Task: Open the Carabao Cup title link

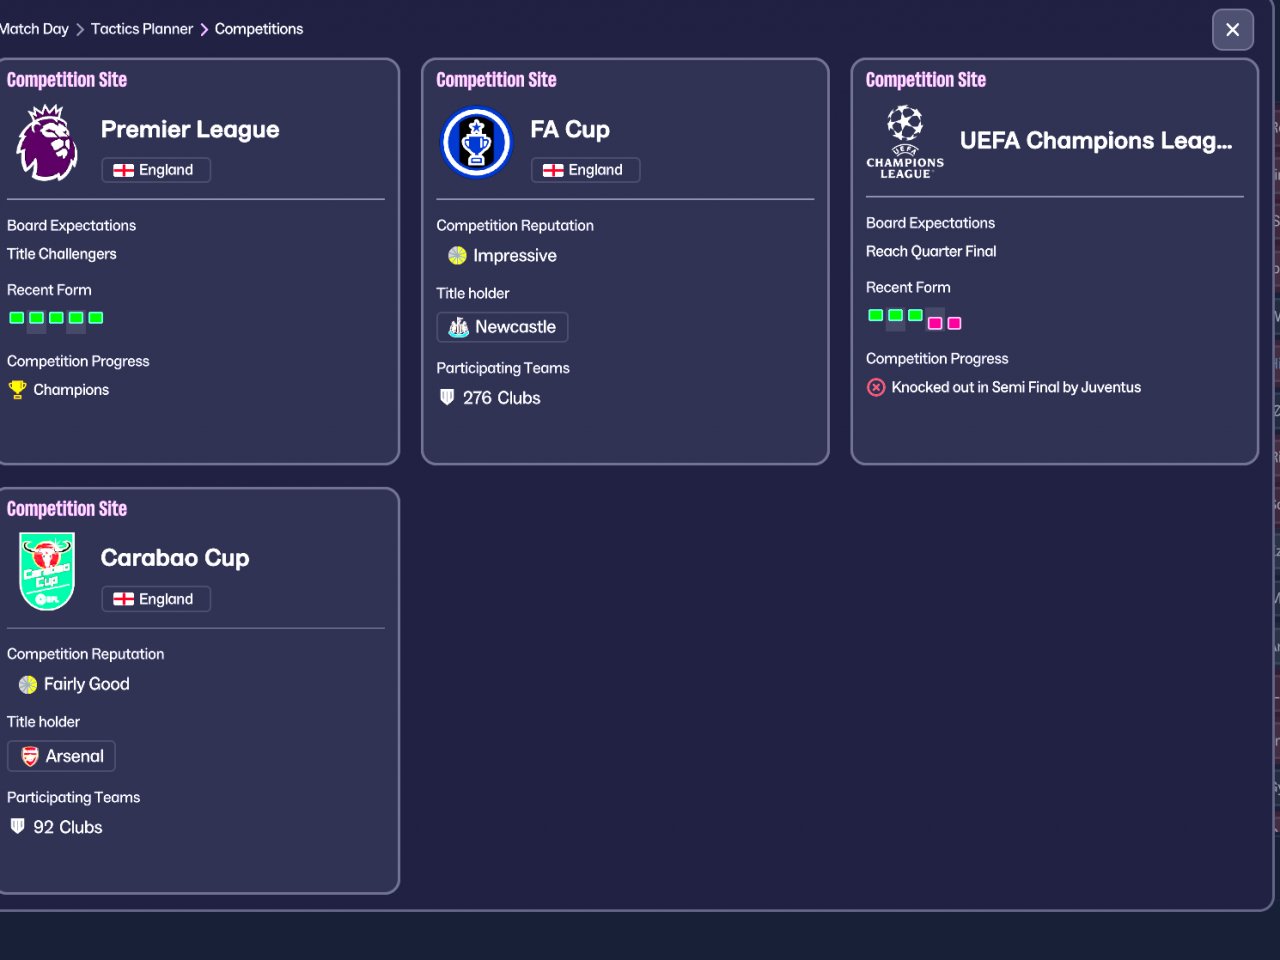Action: 175,558
